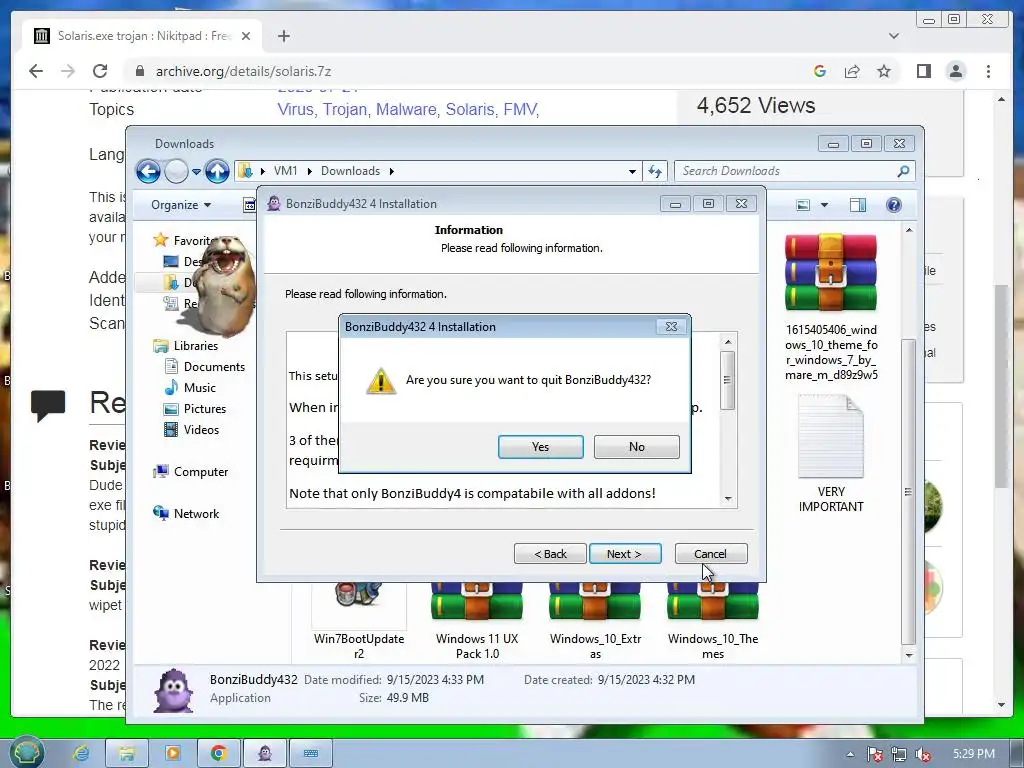1024x768 pixels.
Task: Open a new Chrome tab
Action: tap(283, 36)
